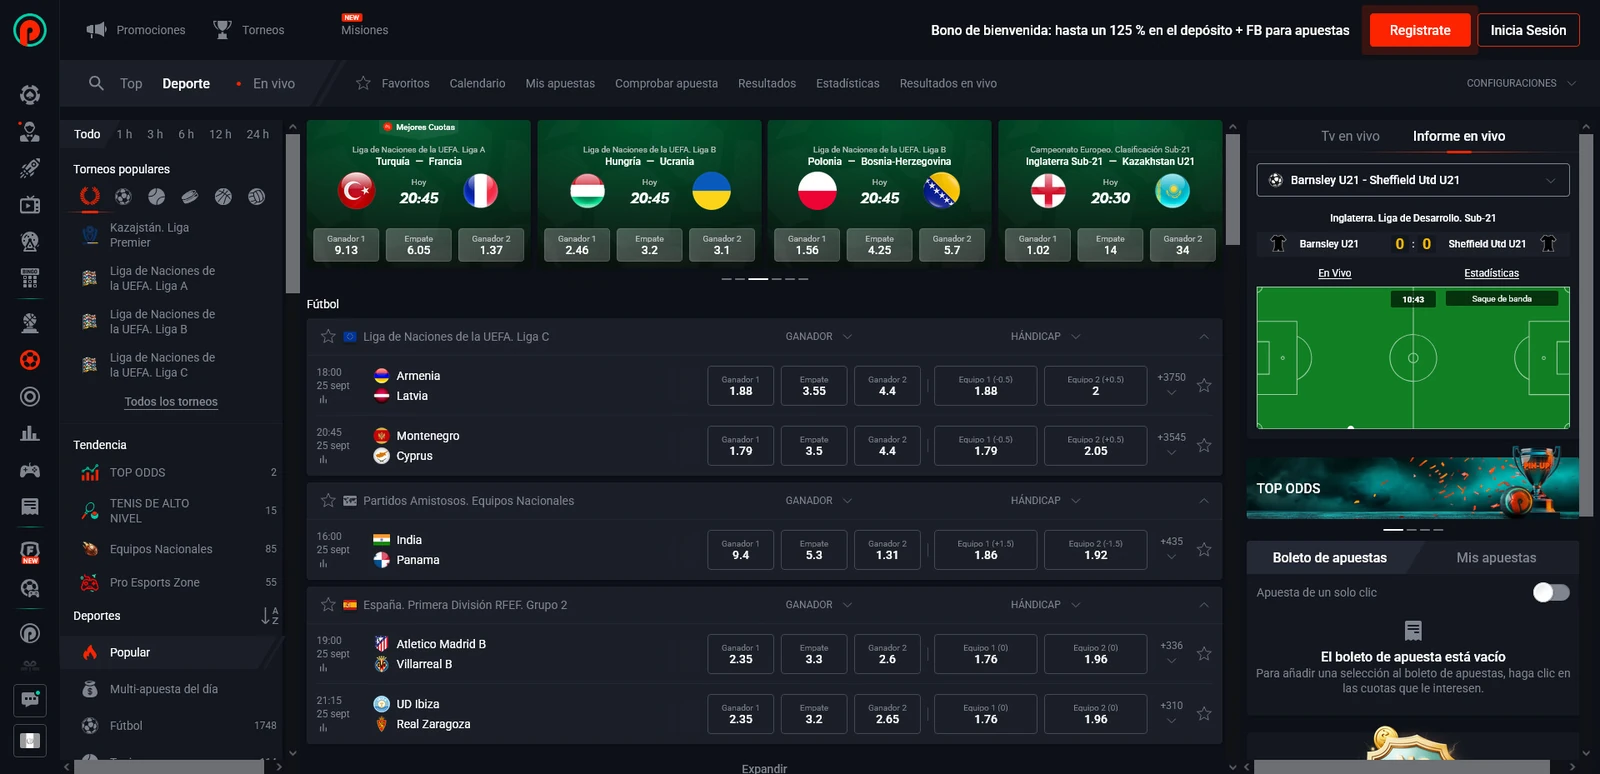Click the main content vertical scrollbar

[1232, 190]
